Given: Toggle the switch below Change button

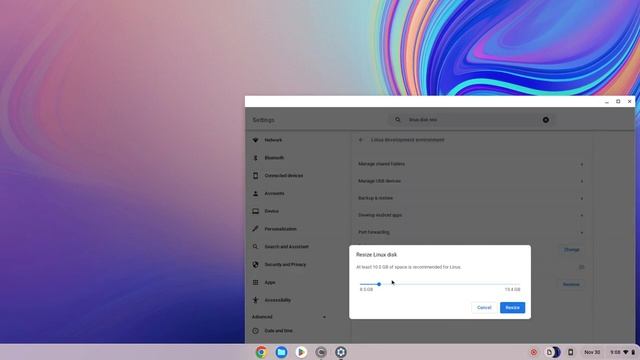Looking at the screenshot, I should click(581, 267).
